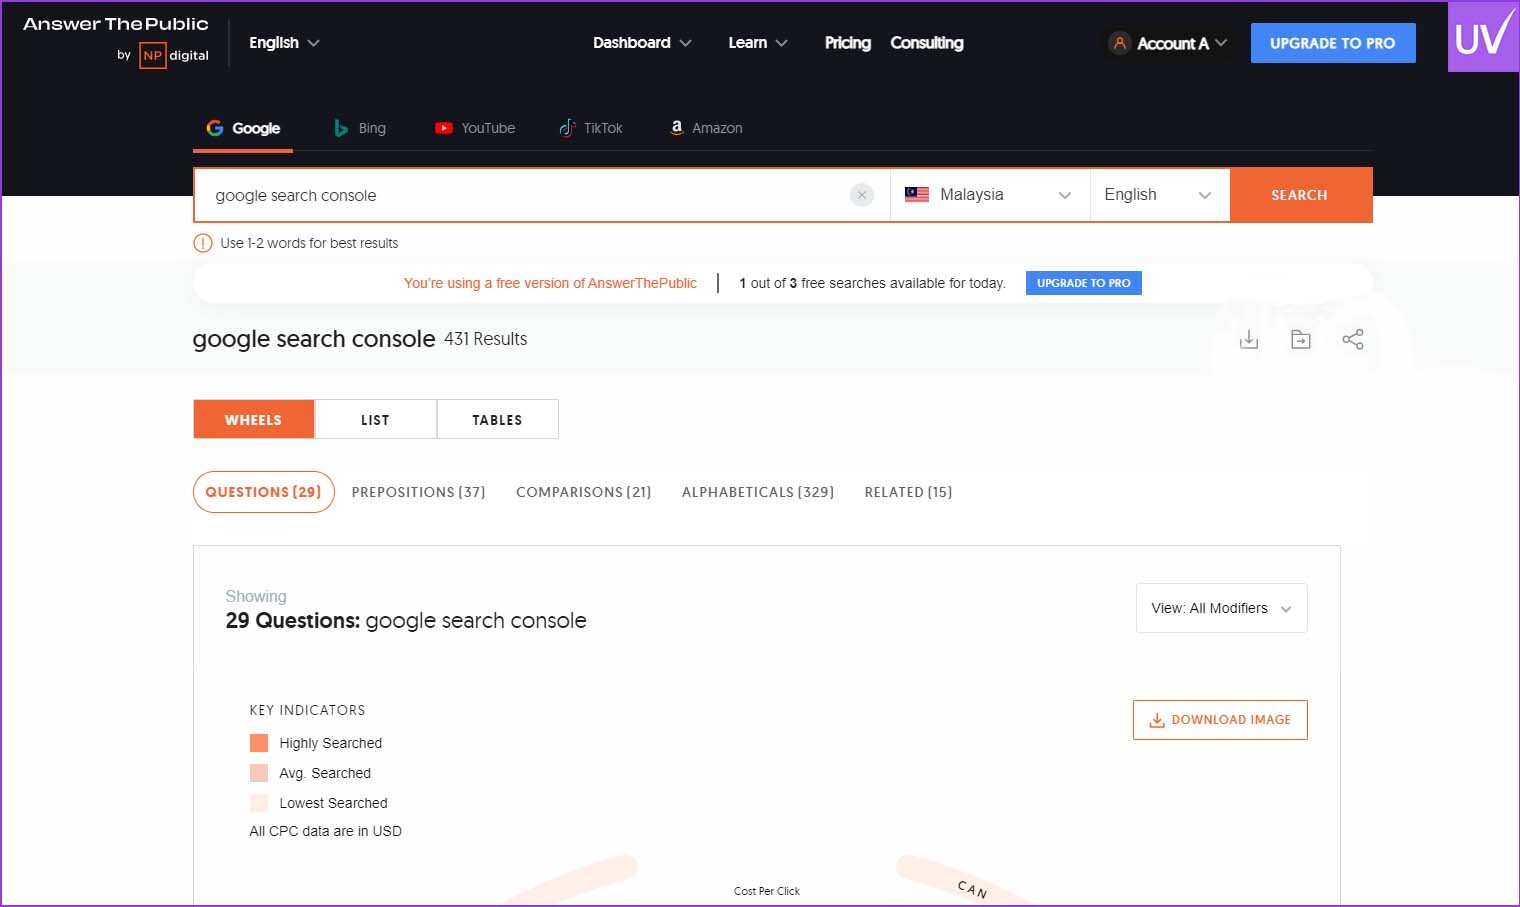Screen dimensions: 1520x907
Task: Click the orange SEARCH button
Action: pyautogui.click(x=1300, y=195)
